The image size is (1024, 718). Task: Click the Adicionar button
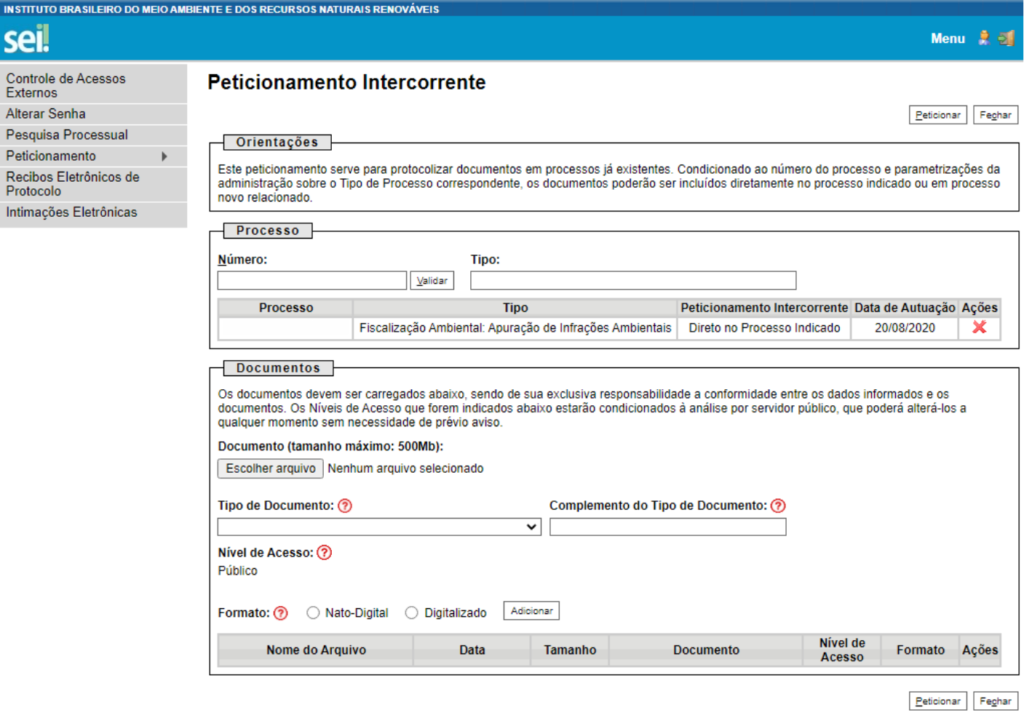pyautogui.click(x=531, y=611)
